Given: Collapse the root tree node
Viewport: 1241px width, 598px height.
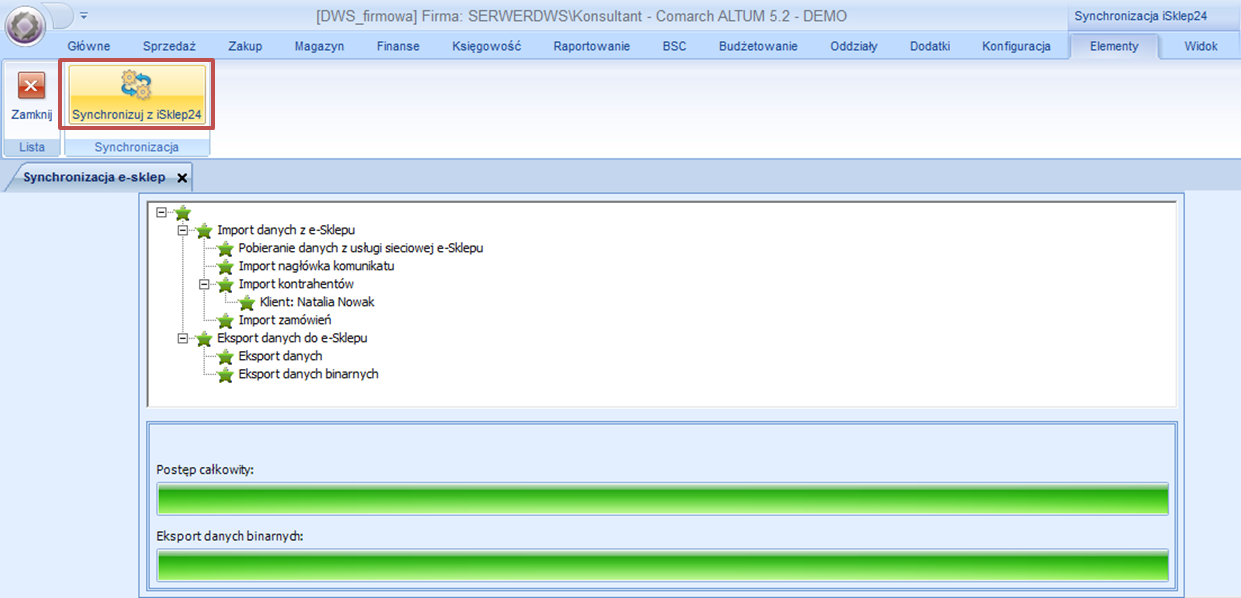Looking at the screenshot, I should (162, 212).
